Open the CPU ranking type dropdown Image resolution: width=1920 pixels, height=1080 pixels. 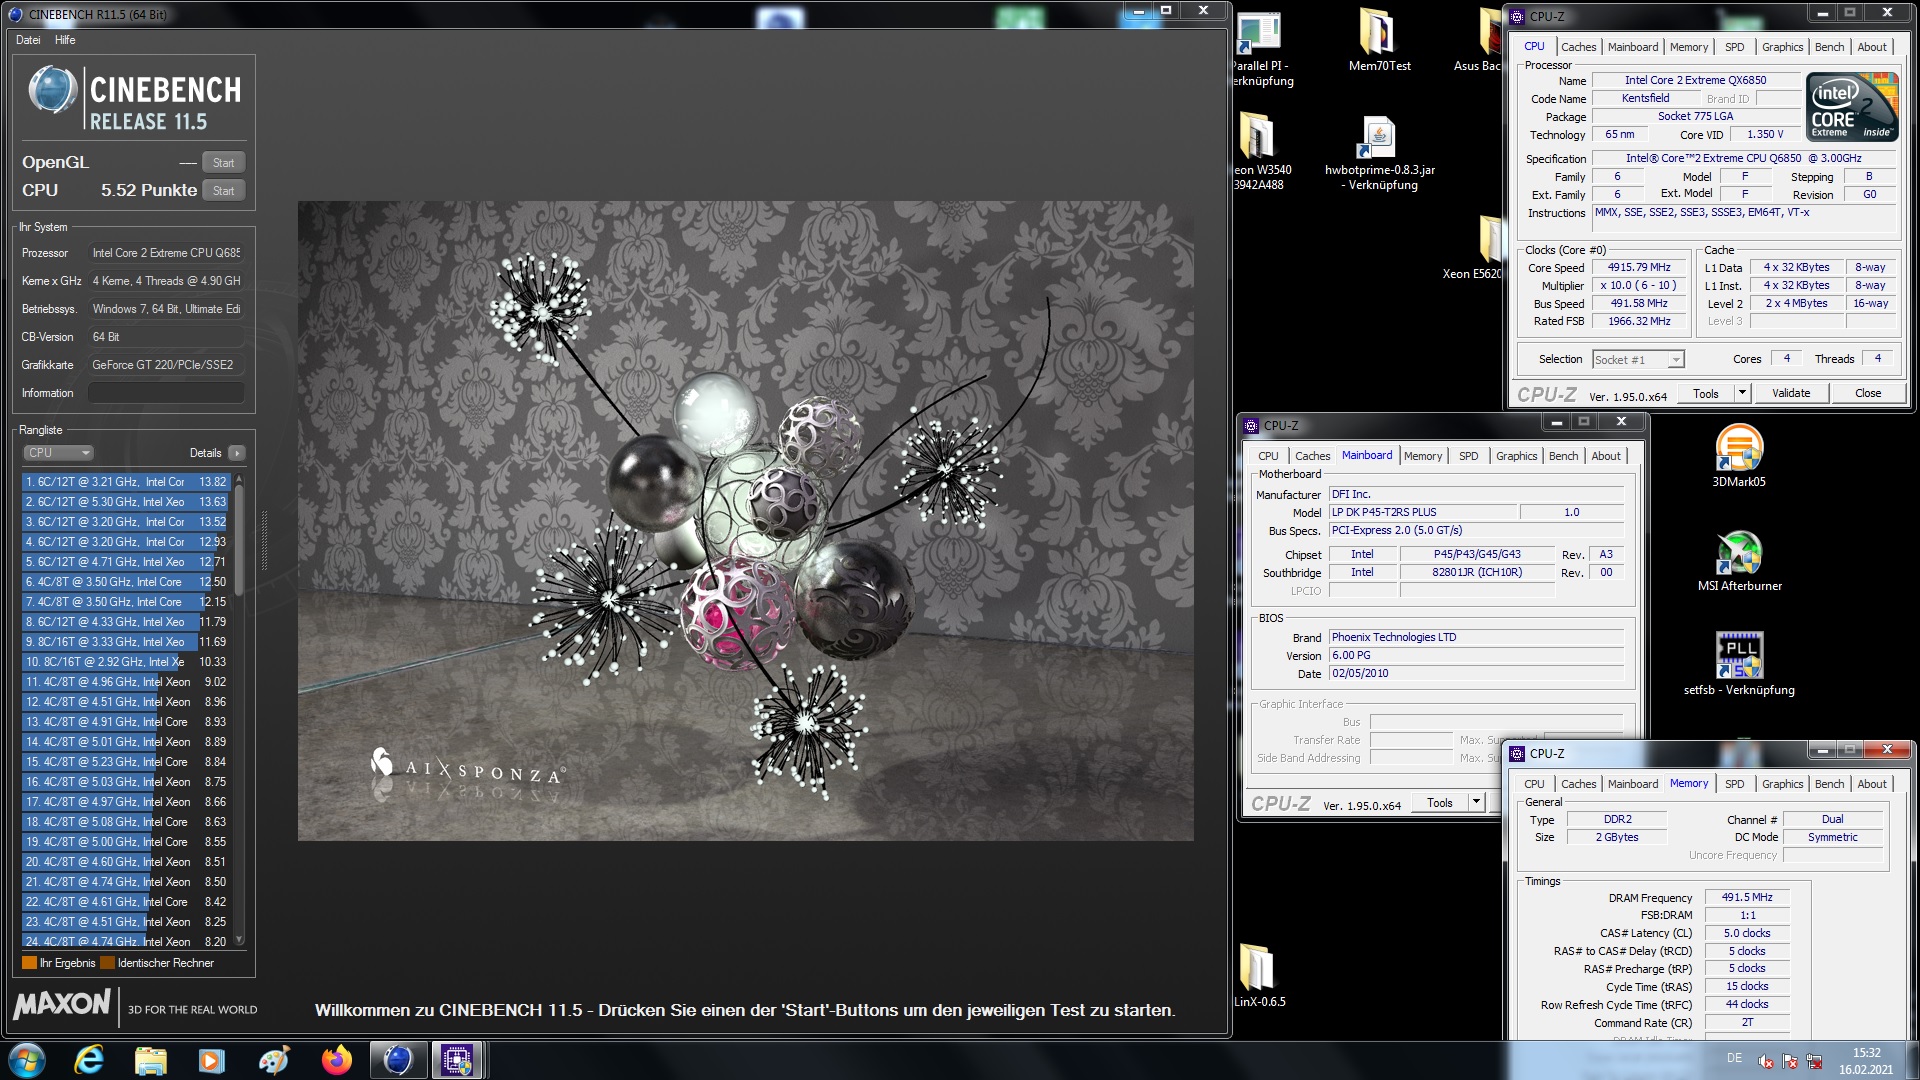[x=58, y=453]
